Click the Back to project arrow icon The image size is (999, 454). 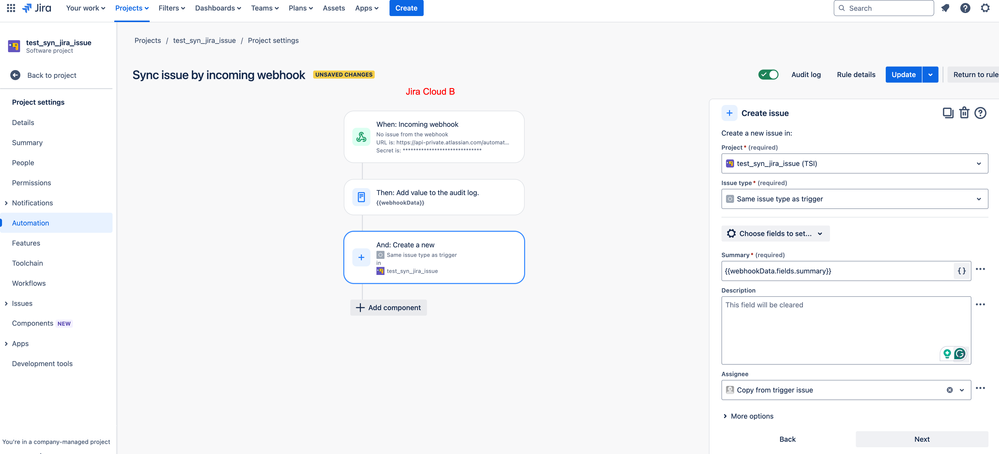pyautogui.click(x=15, y=75)
